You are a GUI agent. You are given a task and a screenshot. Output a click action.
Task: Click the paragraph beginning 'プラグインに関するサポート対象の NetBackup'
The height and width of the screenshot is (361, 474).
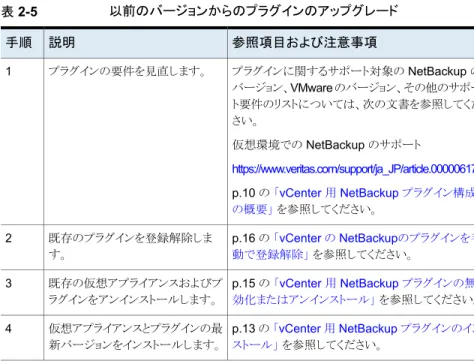(353, 96)
